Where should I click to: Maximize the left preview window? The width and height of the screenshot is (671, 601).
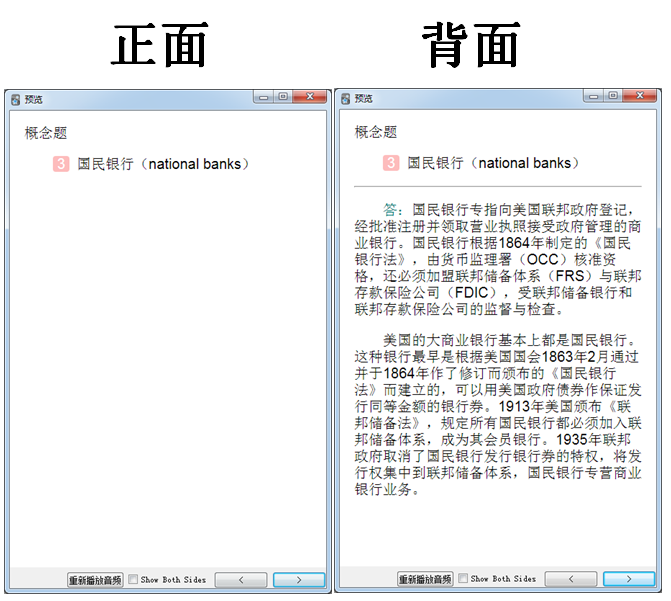[283, 97]
